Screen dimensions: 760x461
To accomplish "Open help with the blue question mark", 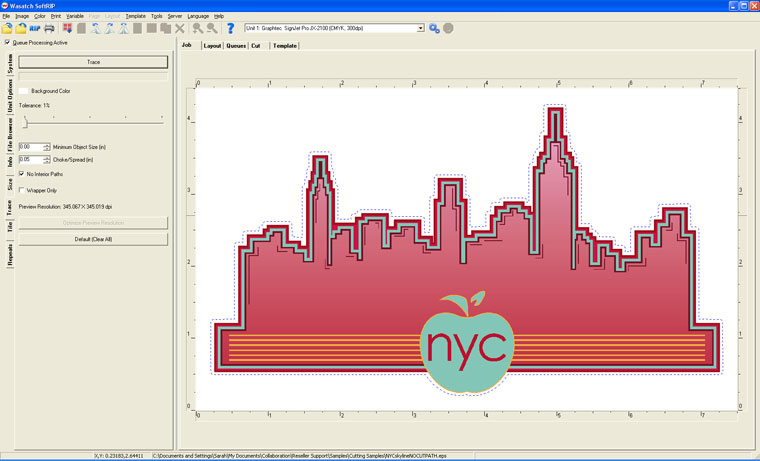I will (231, 29).
